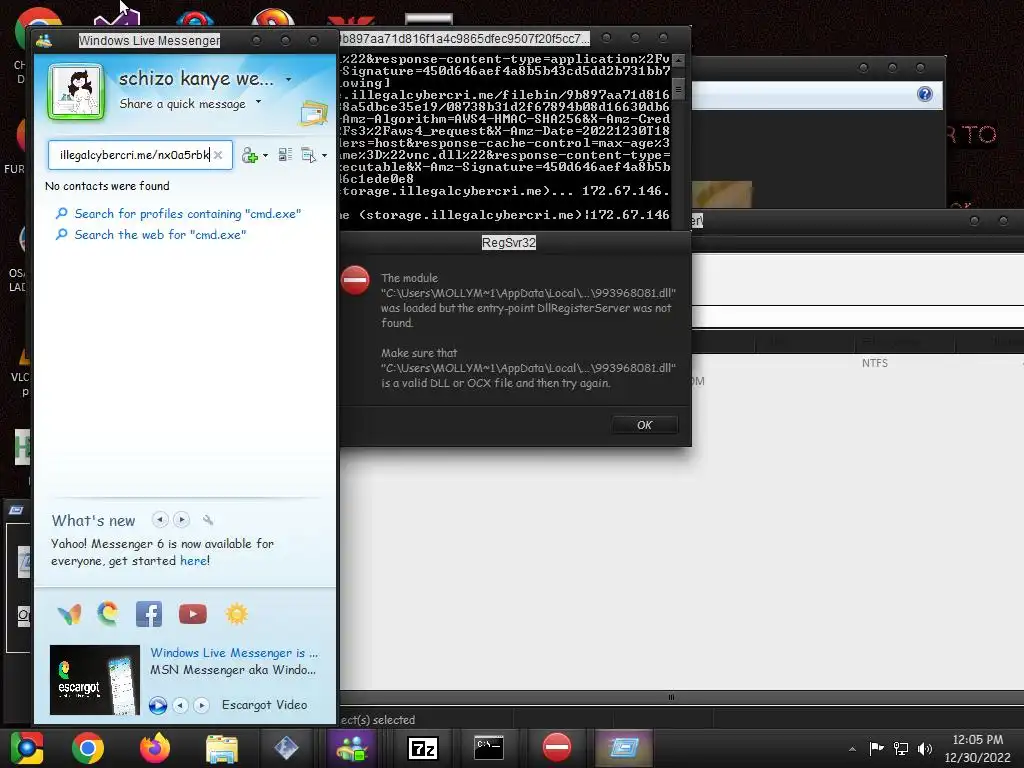
Task: Click the Windows Live Messenger title bar text
Action: pos(149,40)
